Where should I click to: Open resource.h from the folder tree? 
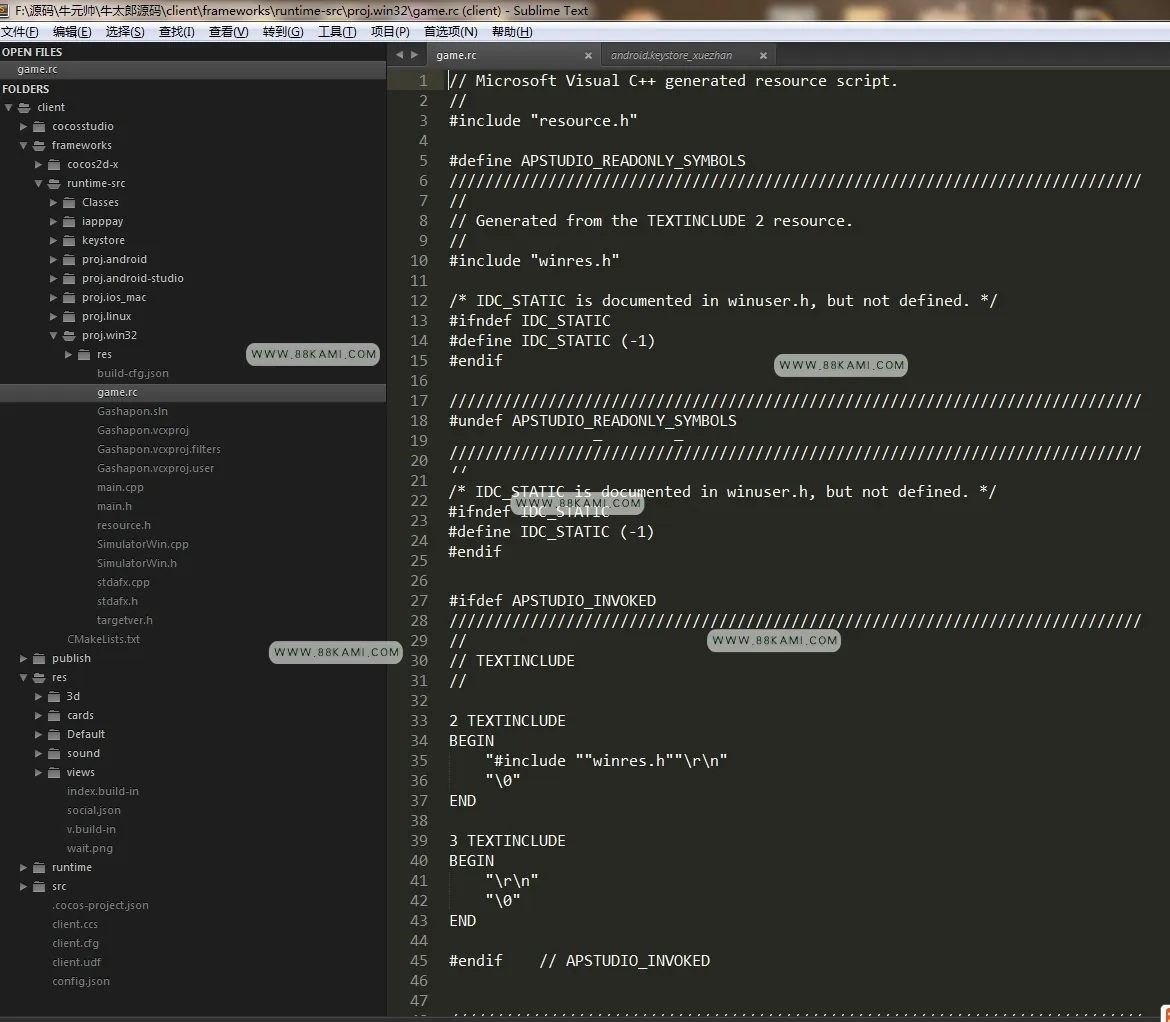point(124,525)
